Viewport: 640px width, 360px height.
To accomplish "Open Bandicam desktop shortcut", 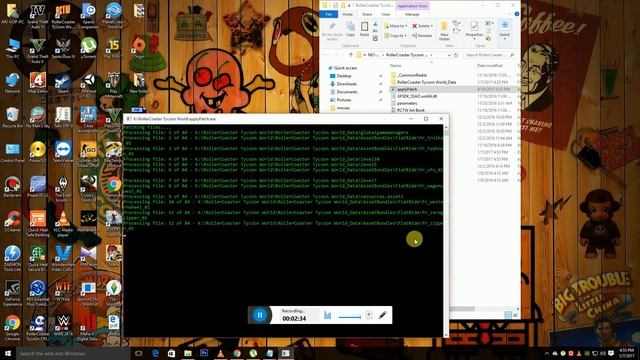I will pos(12,187).
